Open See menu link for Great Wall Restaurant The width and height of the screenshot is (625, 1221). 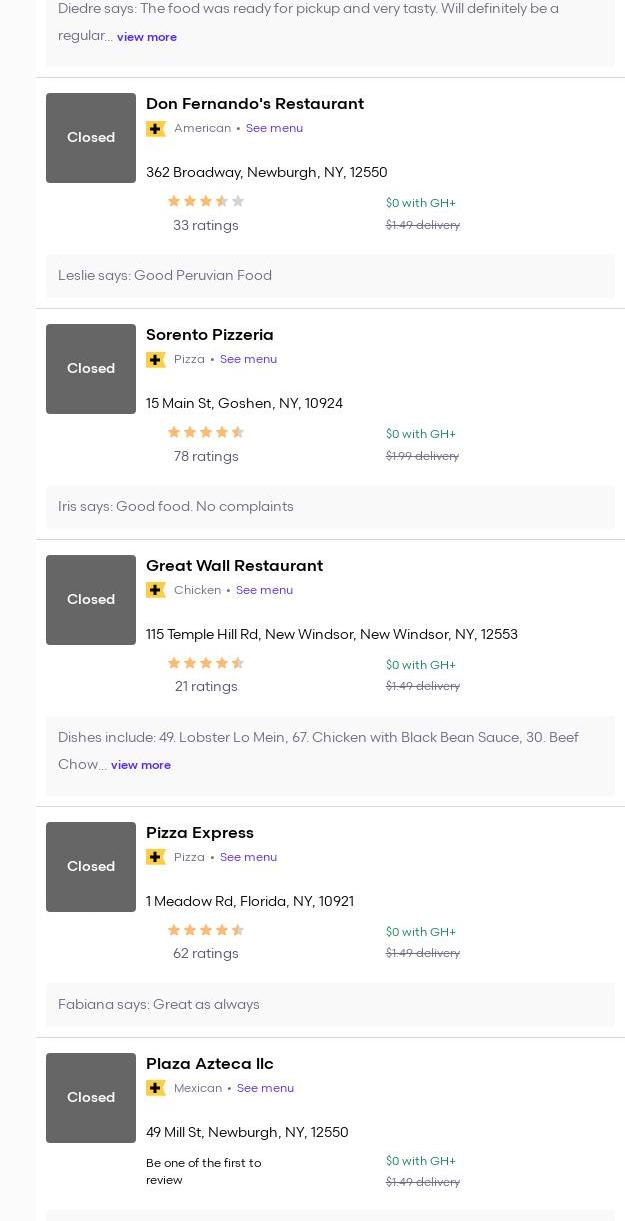click(264, 590)
